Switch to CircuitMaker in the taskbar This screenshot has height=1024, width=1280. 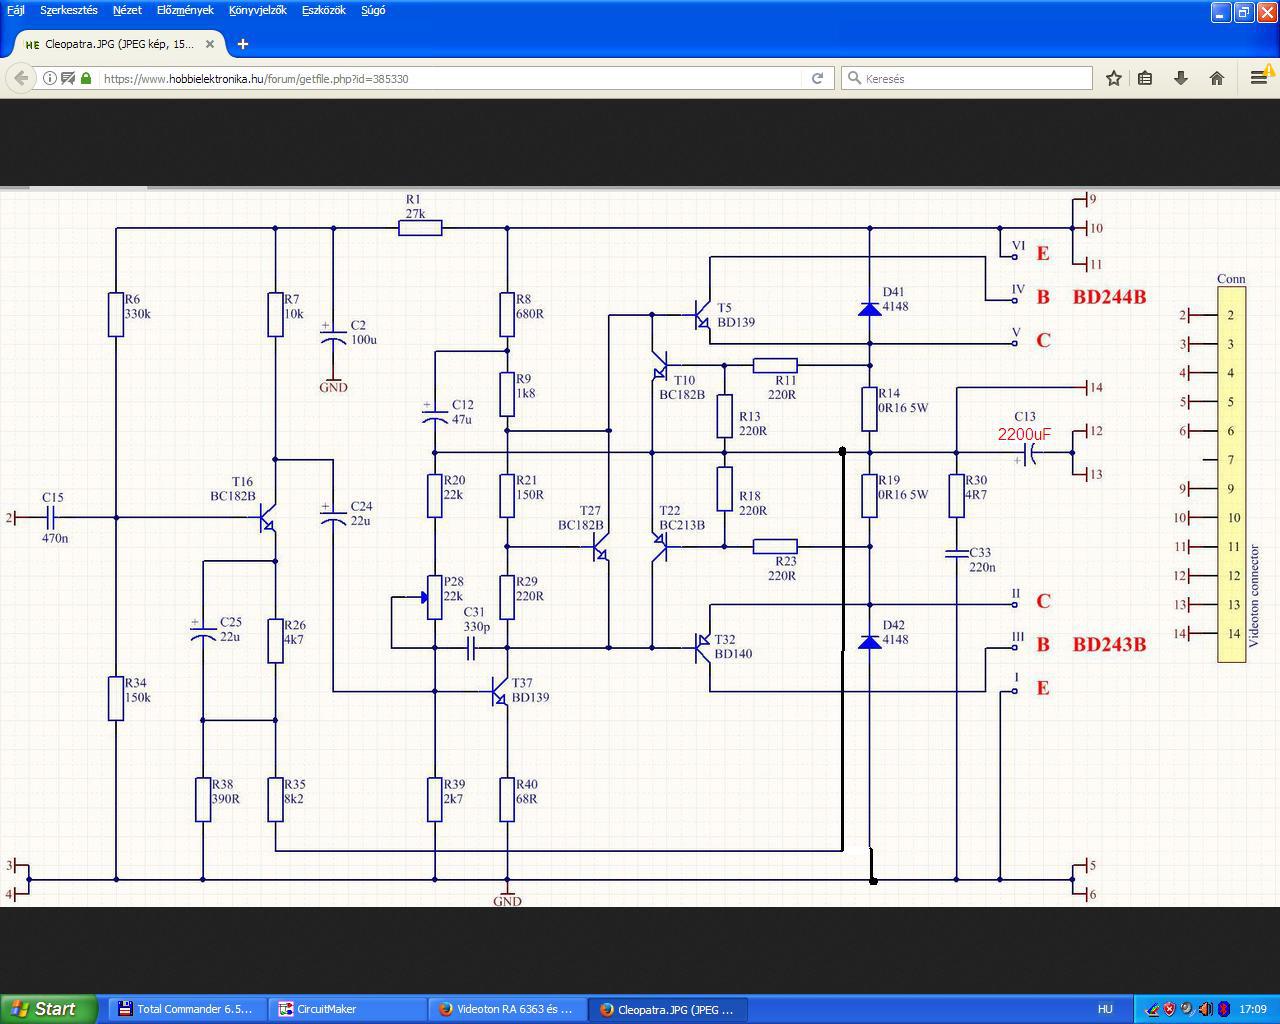pyautogui.click(x=347, y=1009)
